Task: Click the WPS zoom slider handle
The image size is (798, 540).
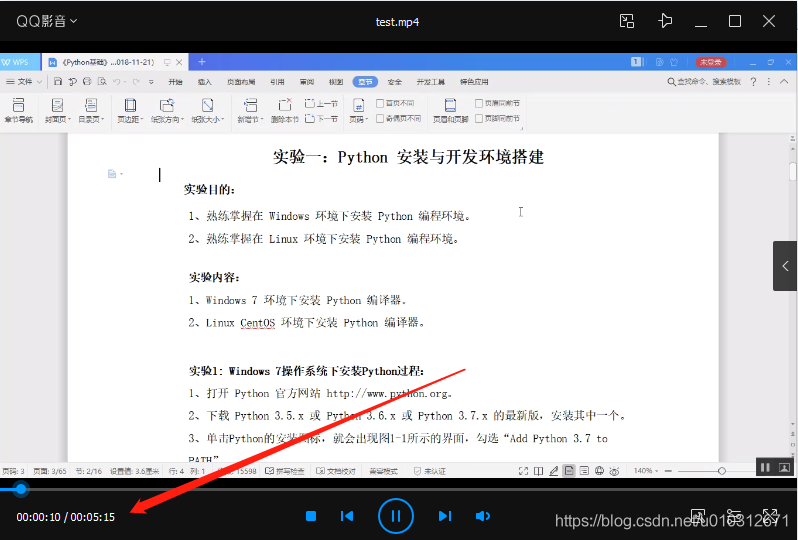Action: click(722, 471)
